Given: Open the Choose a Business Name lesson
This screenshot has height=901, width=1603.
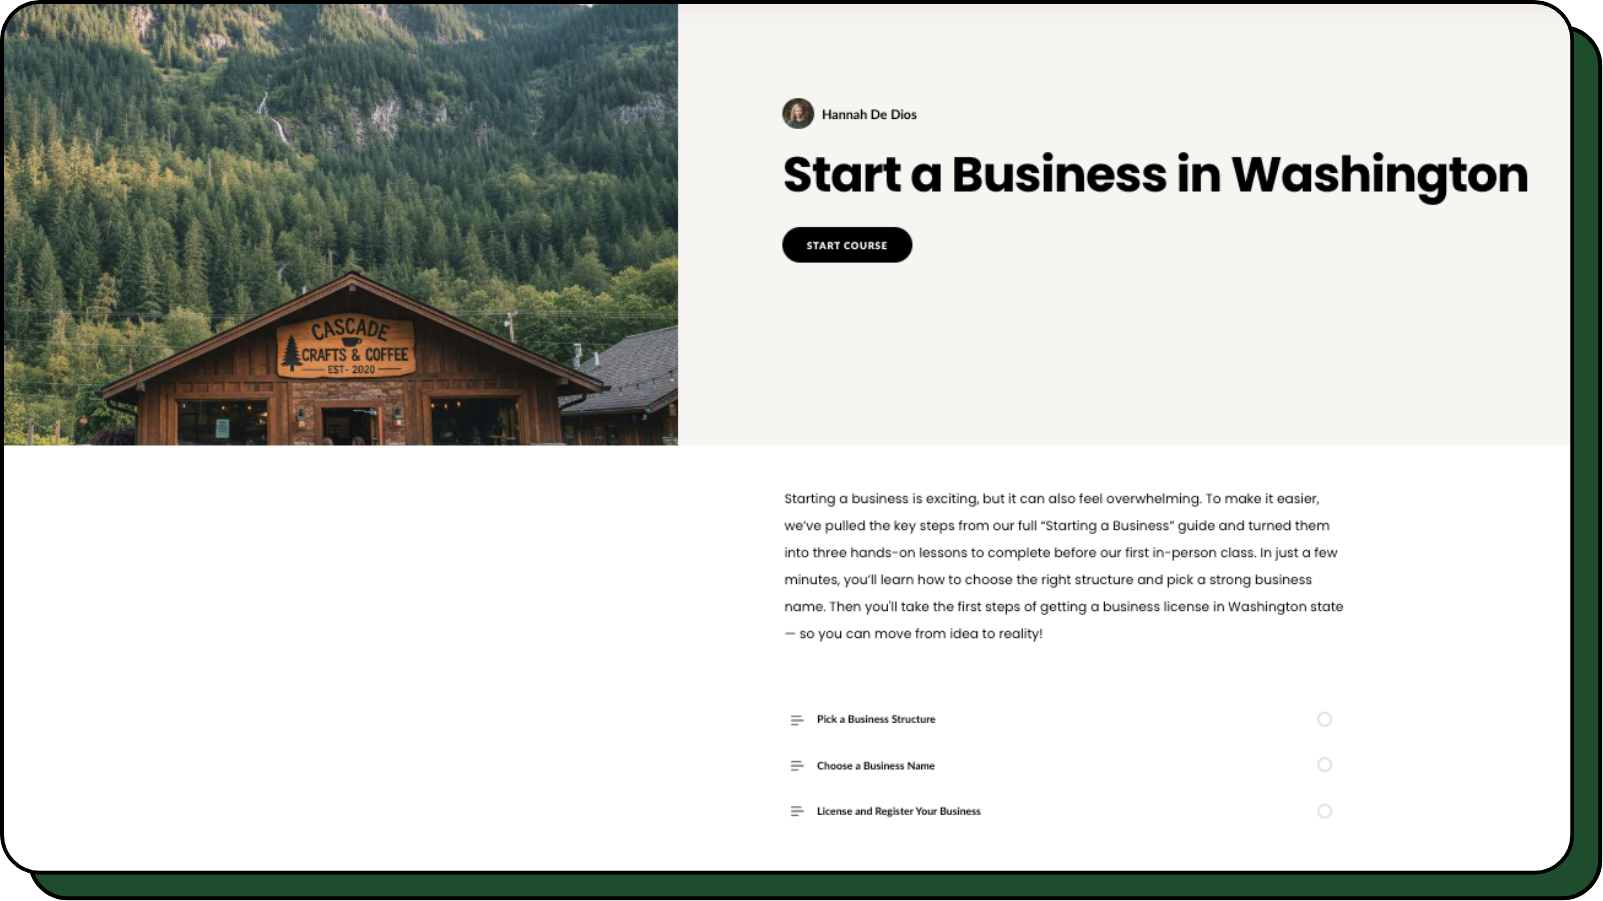Looking at the screenshot, I should point(875,766).
